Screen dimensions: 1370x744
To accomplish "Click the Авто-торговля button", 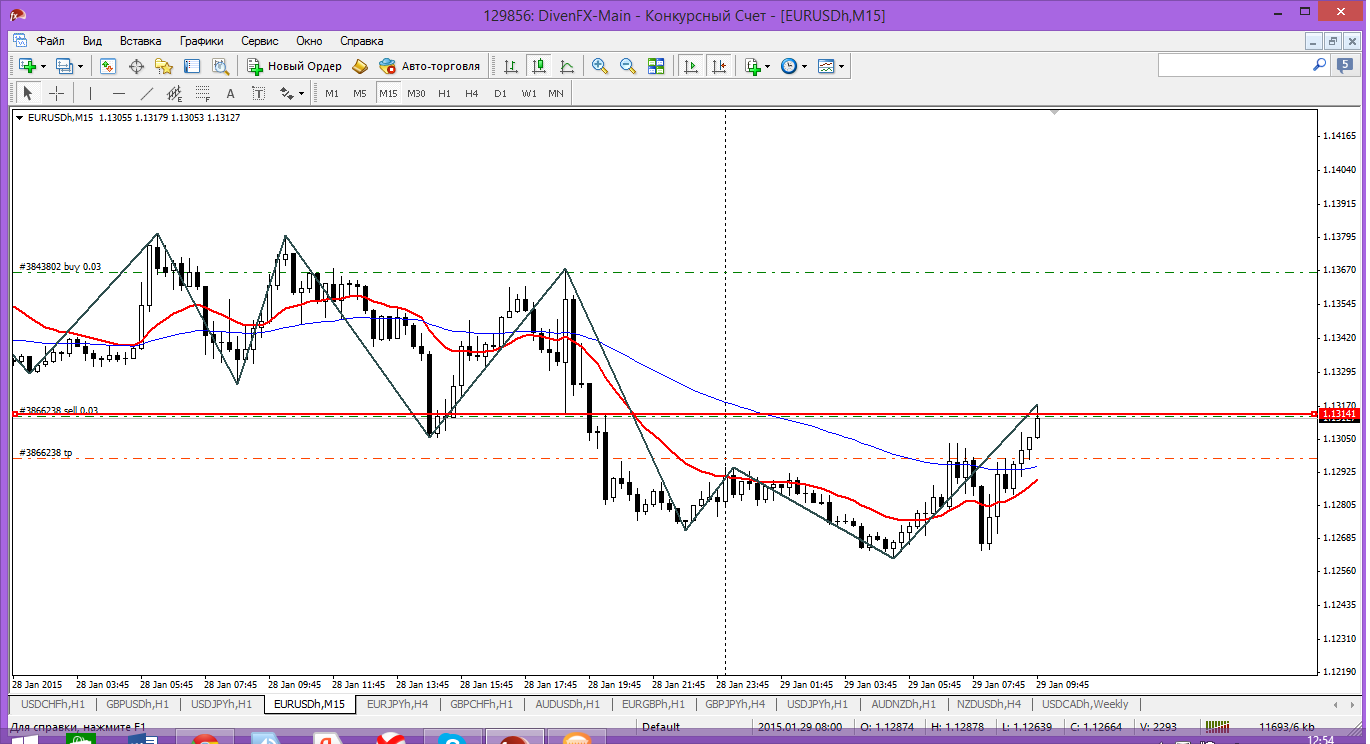I will [x=430, y=66].
